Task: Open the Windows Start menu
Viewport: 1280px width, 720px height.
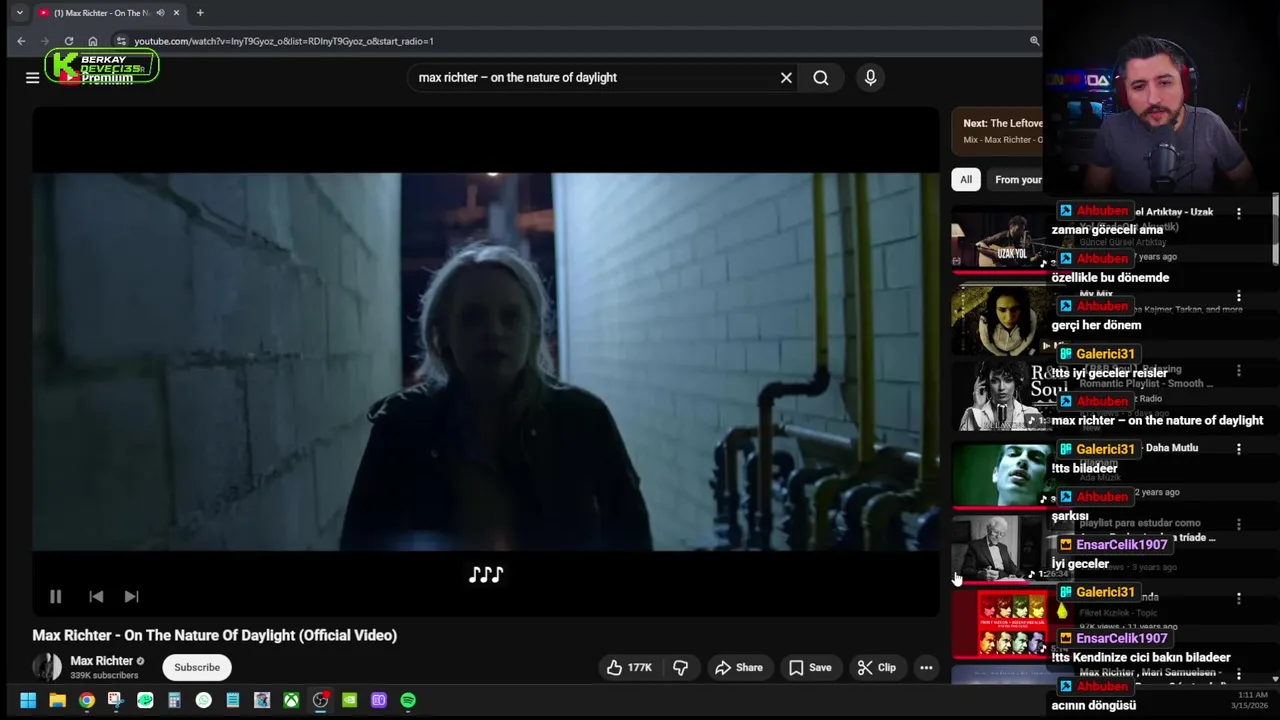Action: pyautogui.click(x=28, y=700)
